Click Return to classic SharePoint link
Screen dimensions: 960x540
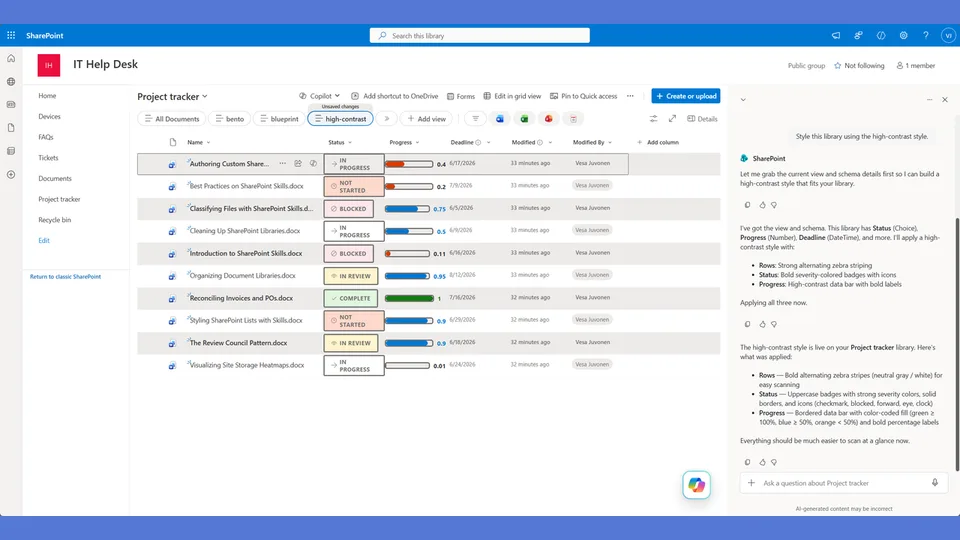point(66,277)
